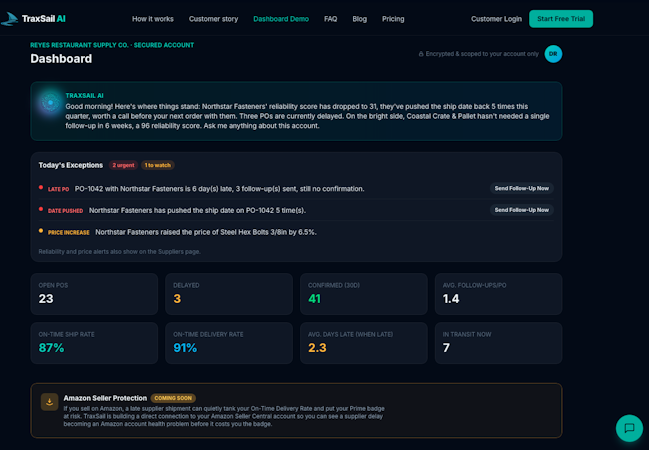Click the red dot by LATE PO
The height and width of the screenshot is (450, 649).
click(41, 188)
